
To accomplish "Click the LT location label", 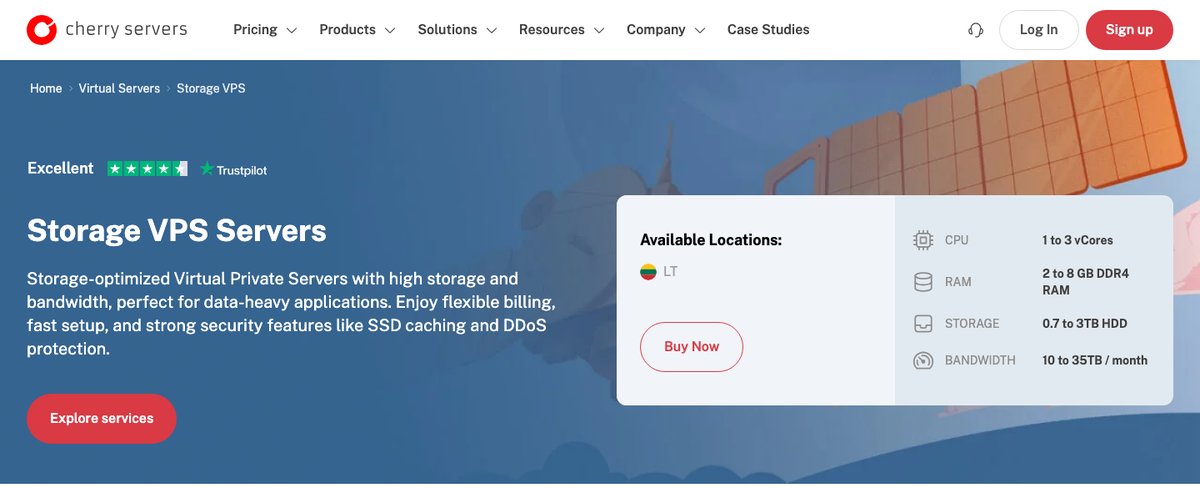I will pos(671,271).
